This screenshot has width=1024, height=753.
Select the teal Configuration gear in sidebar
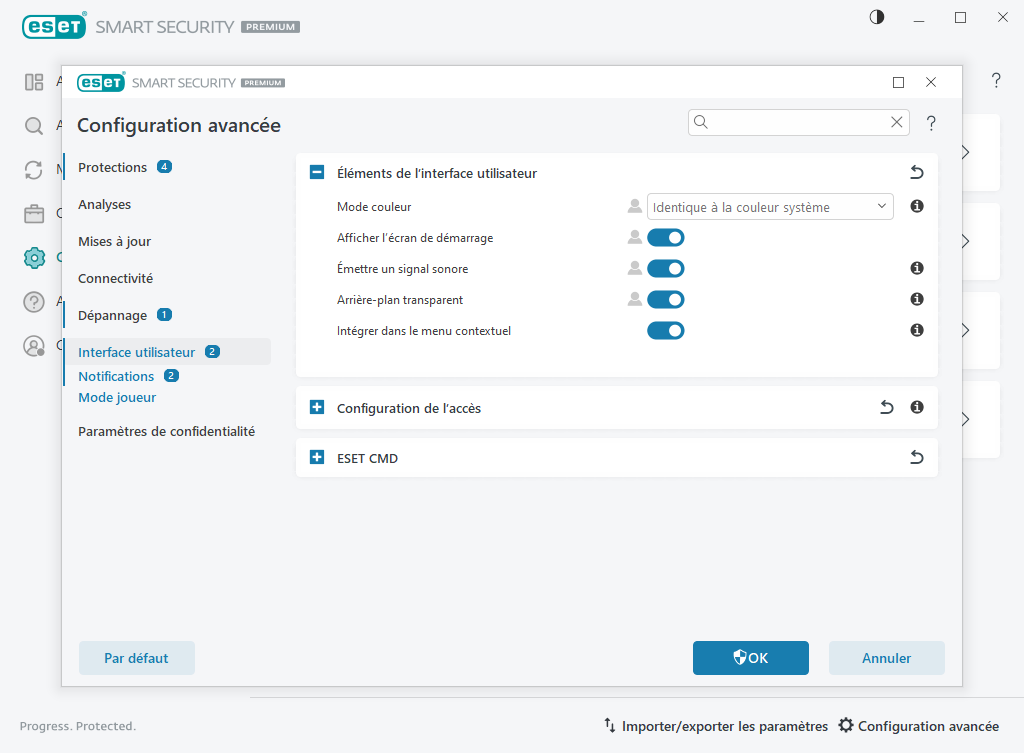coord(33,257)
